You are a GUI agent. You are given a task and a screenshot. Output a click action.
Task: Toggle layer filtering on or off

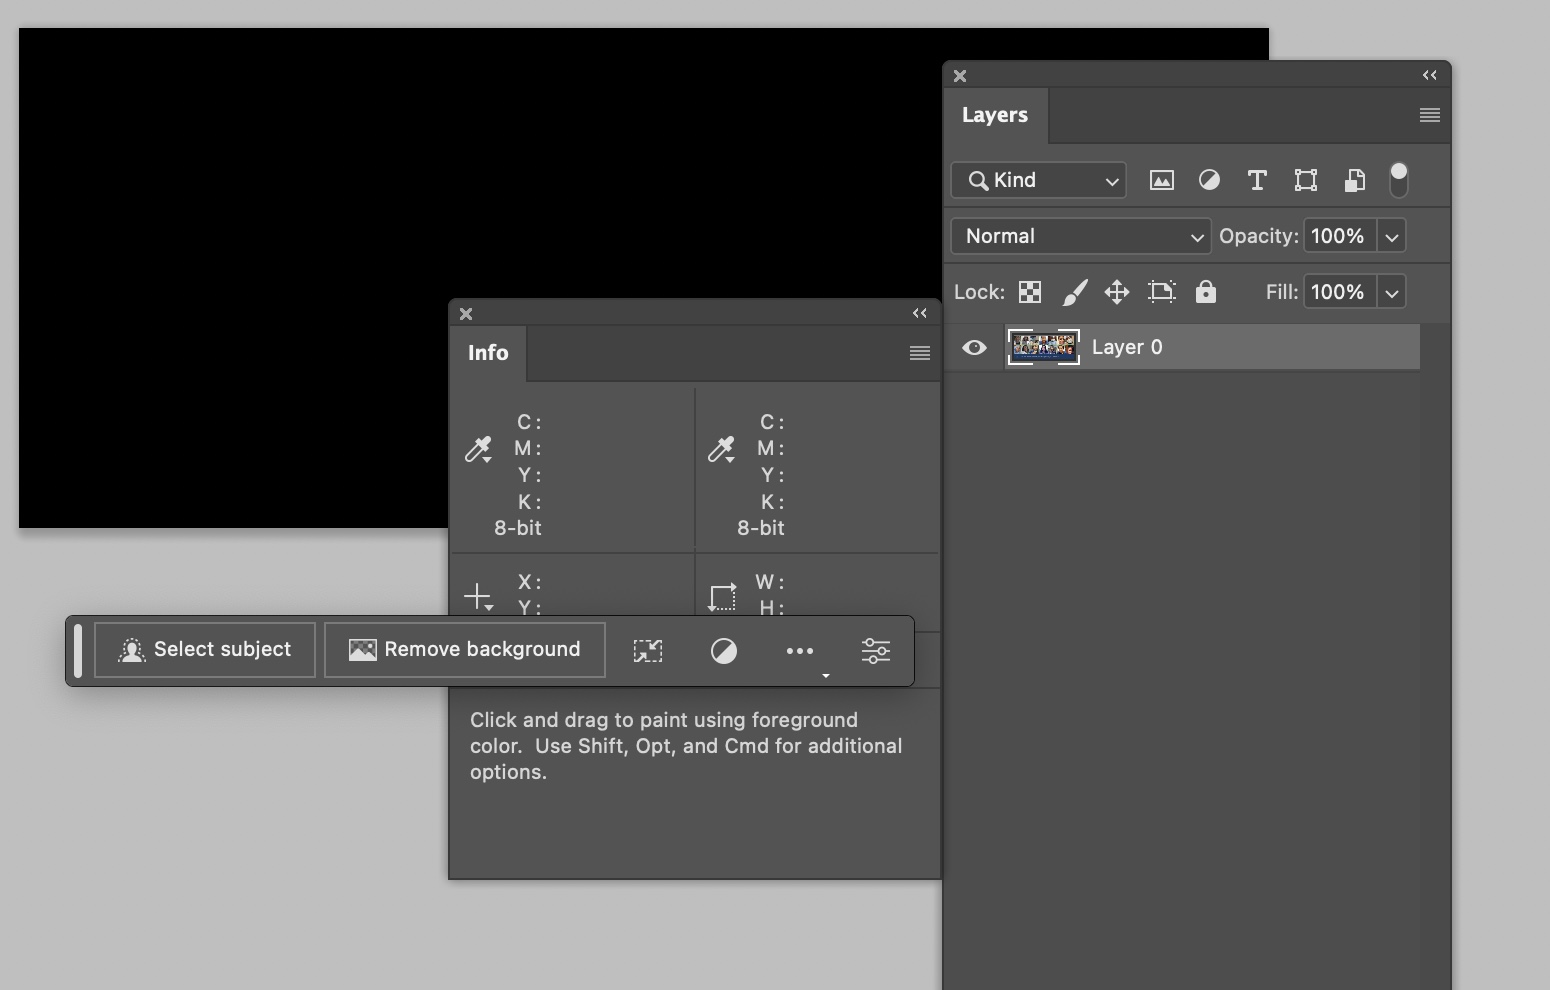pyautogui.click(x=1399, y=179)
